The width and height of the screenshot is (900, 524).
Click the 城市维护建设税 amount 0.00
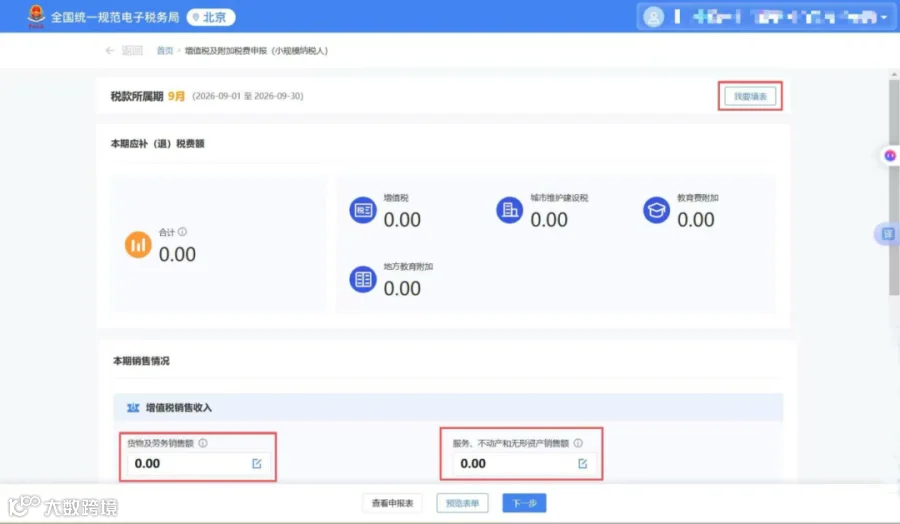tap(549, 220)
